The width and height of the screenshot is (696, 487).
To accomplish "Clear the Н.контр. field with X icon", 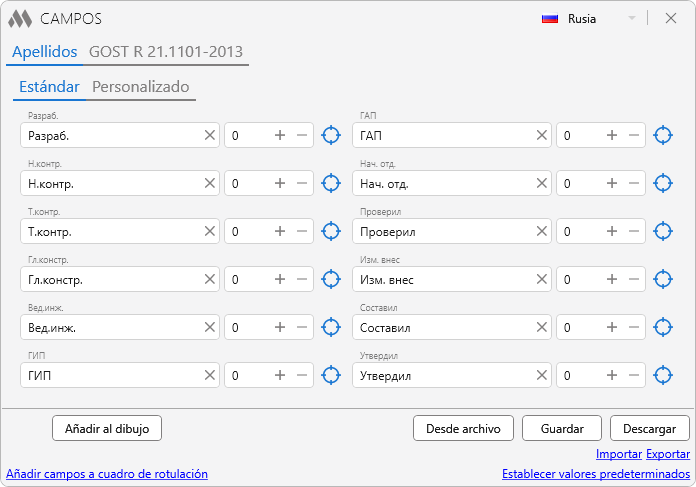I will (x=210, y=183).
